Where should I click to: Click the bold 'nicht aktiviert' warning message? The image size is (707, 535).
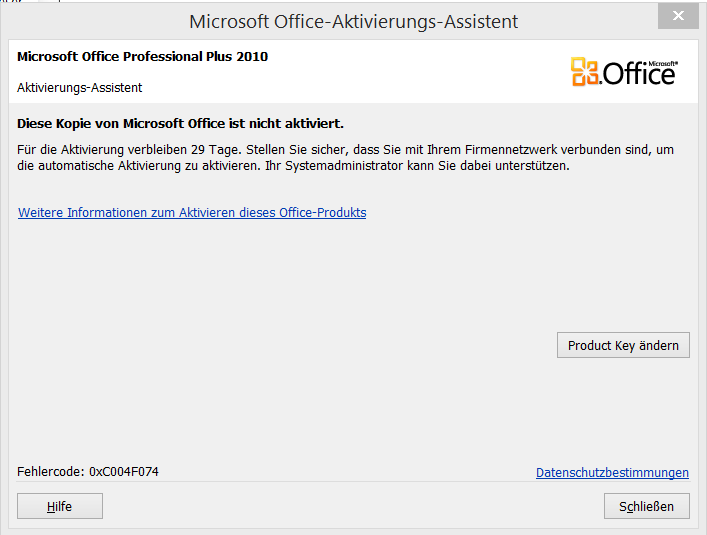coord(180,123)
